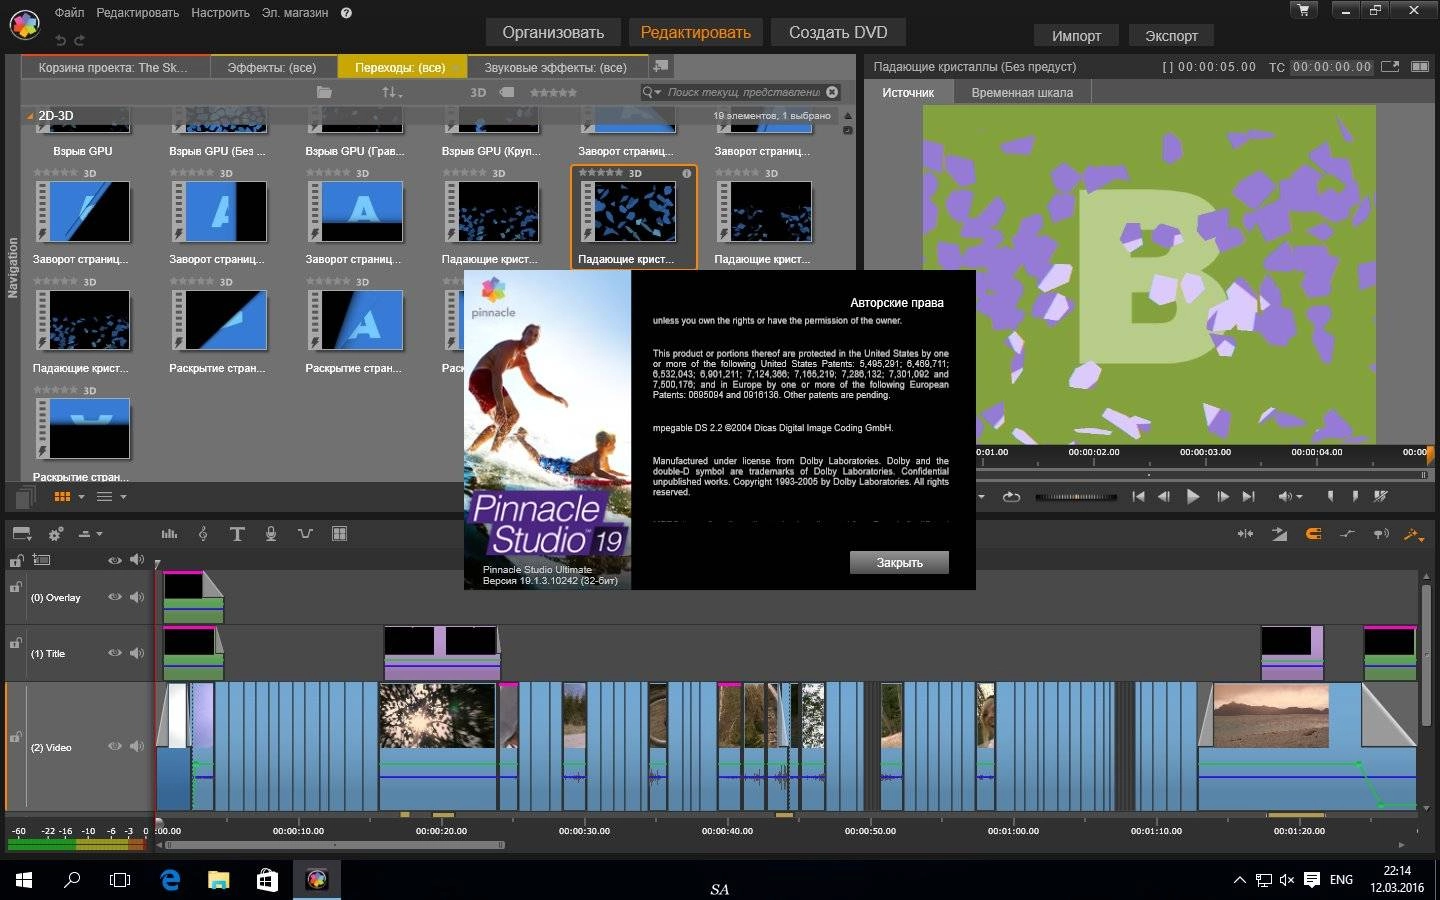Click the timeline horizontal zoom scrollbar
Viewport: 1440px width, 900px height.
tap(335, 845)
